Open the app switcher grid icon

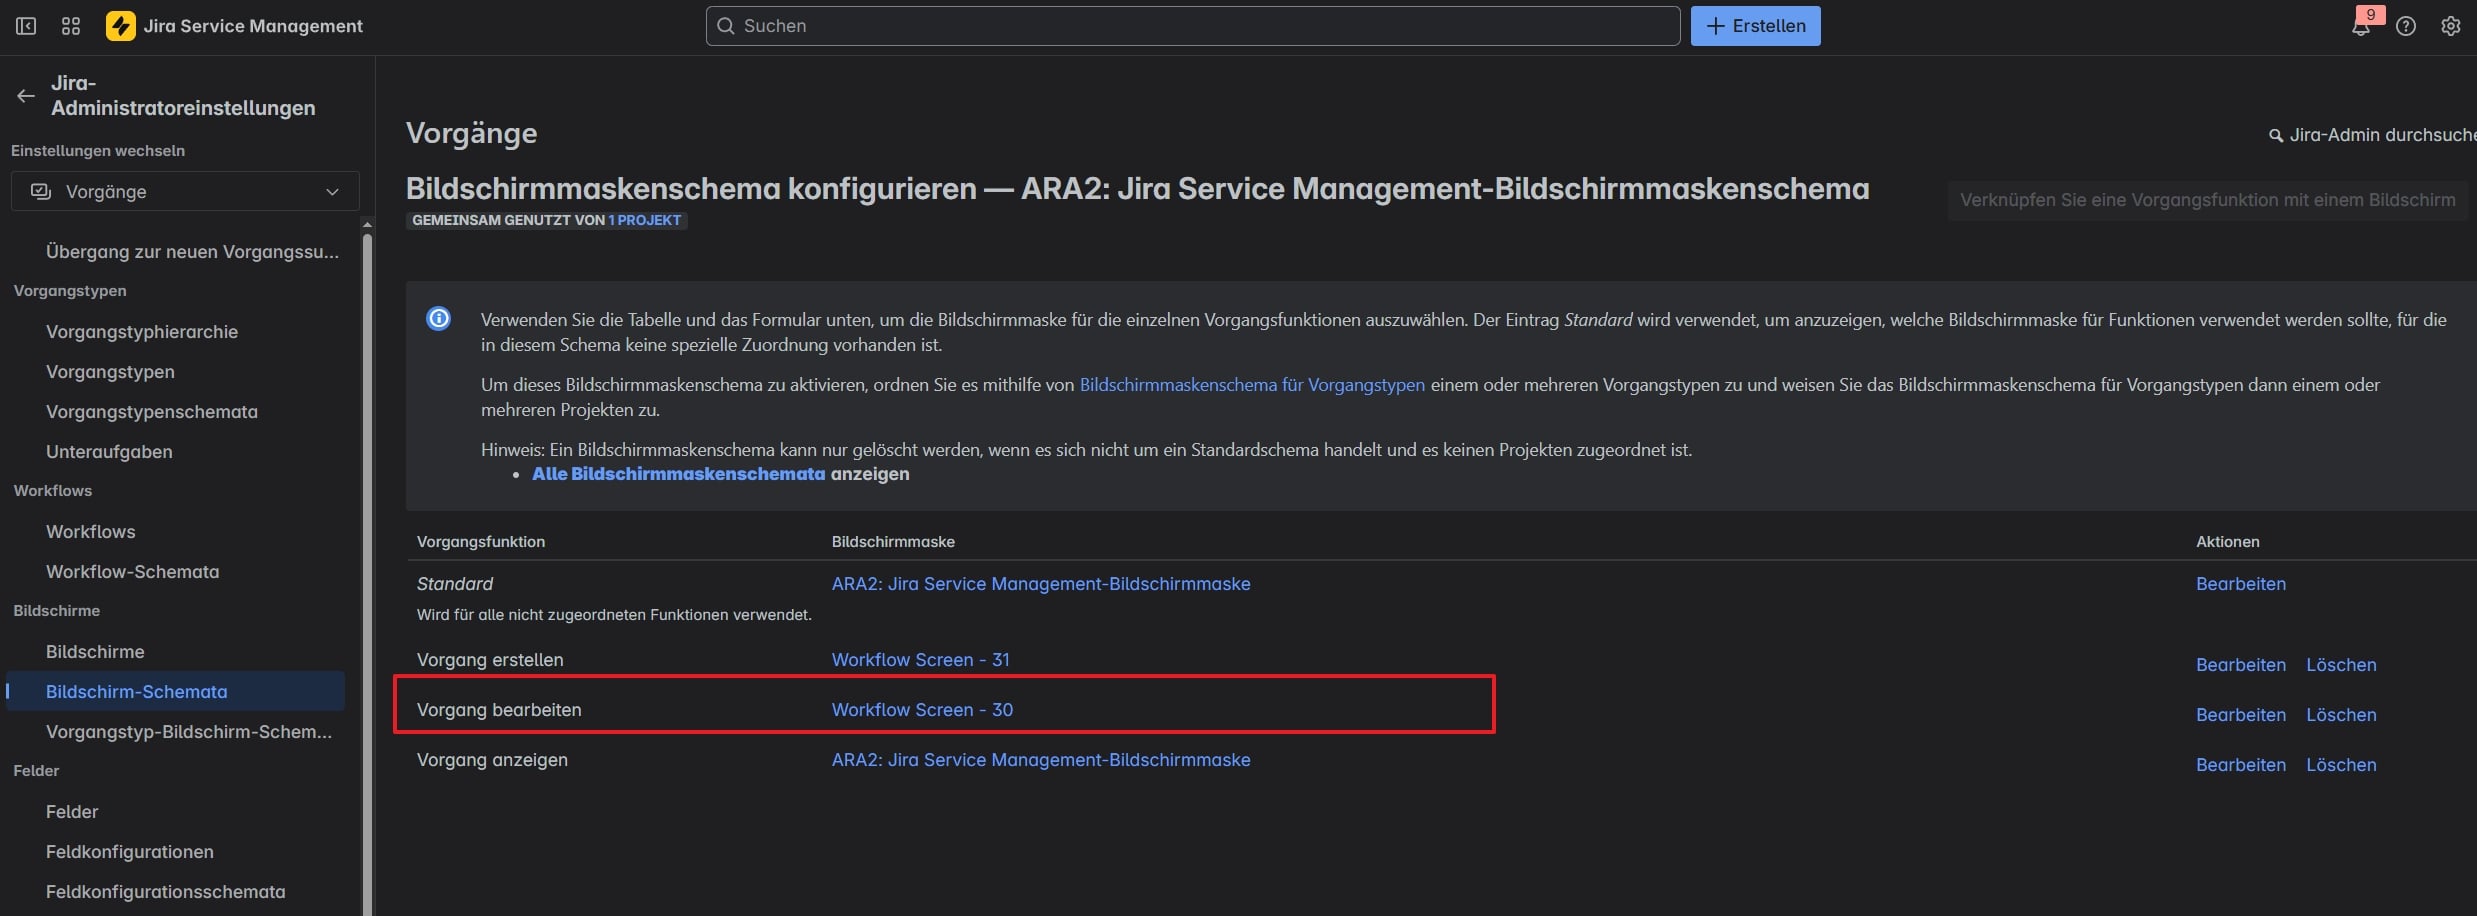pyautogui.click(x=71, y=26)
